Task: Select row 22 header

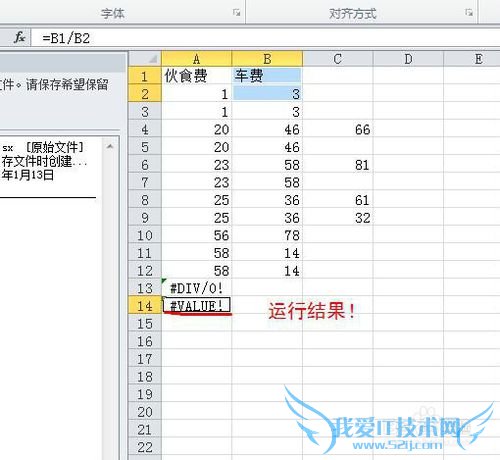Action: click(145, 447)
